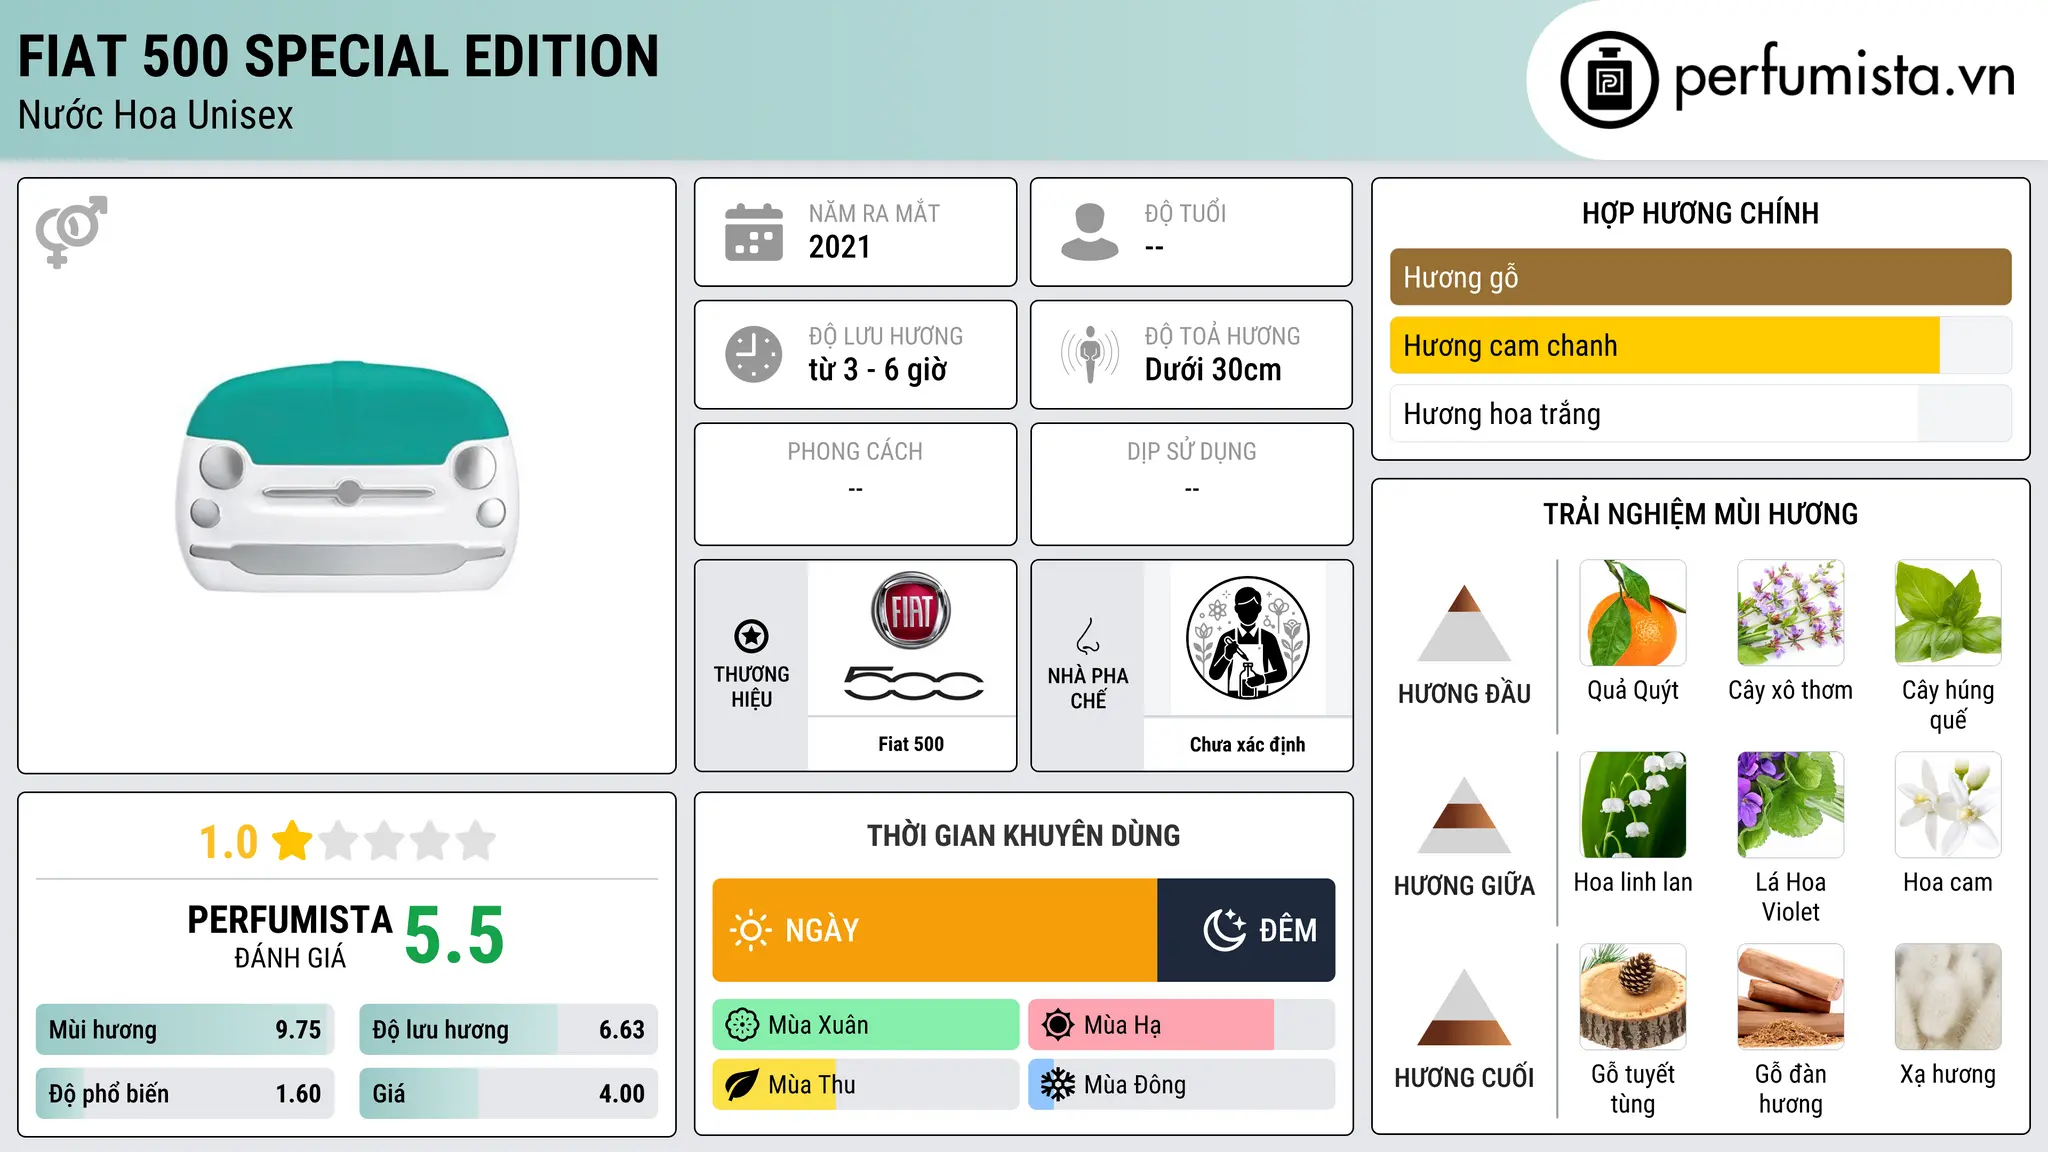Click the Mùa Đông season bar
2048x1152 pixels.
click(x=1182, y=1085)
